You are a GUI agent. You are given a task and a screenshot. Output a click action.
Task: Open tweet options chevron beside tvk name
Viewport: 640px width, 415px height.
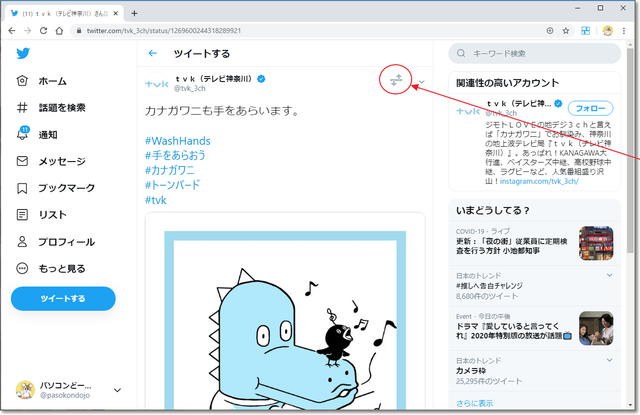(423, 82)
